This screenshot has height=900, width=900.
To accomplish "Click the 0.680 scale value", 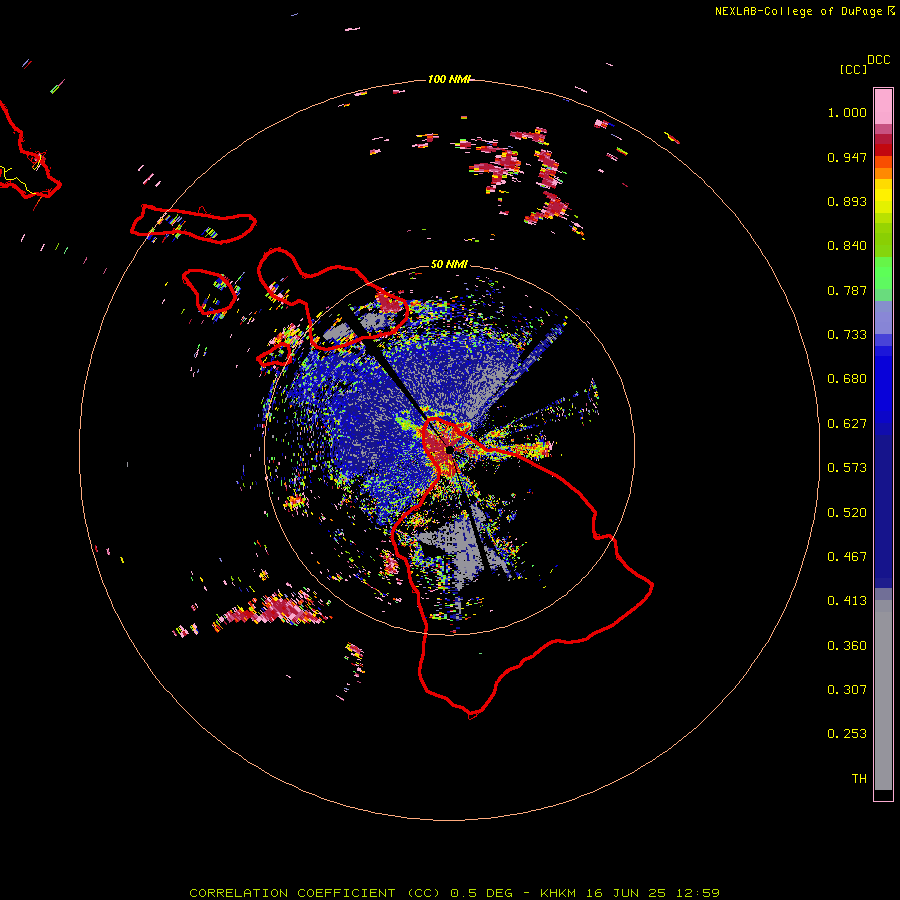I will tap(847, 379).
